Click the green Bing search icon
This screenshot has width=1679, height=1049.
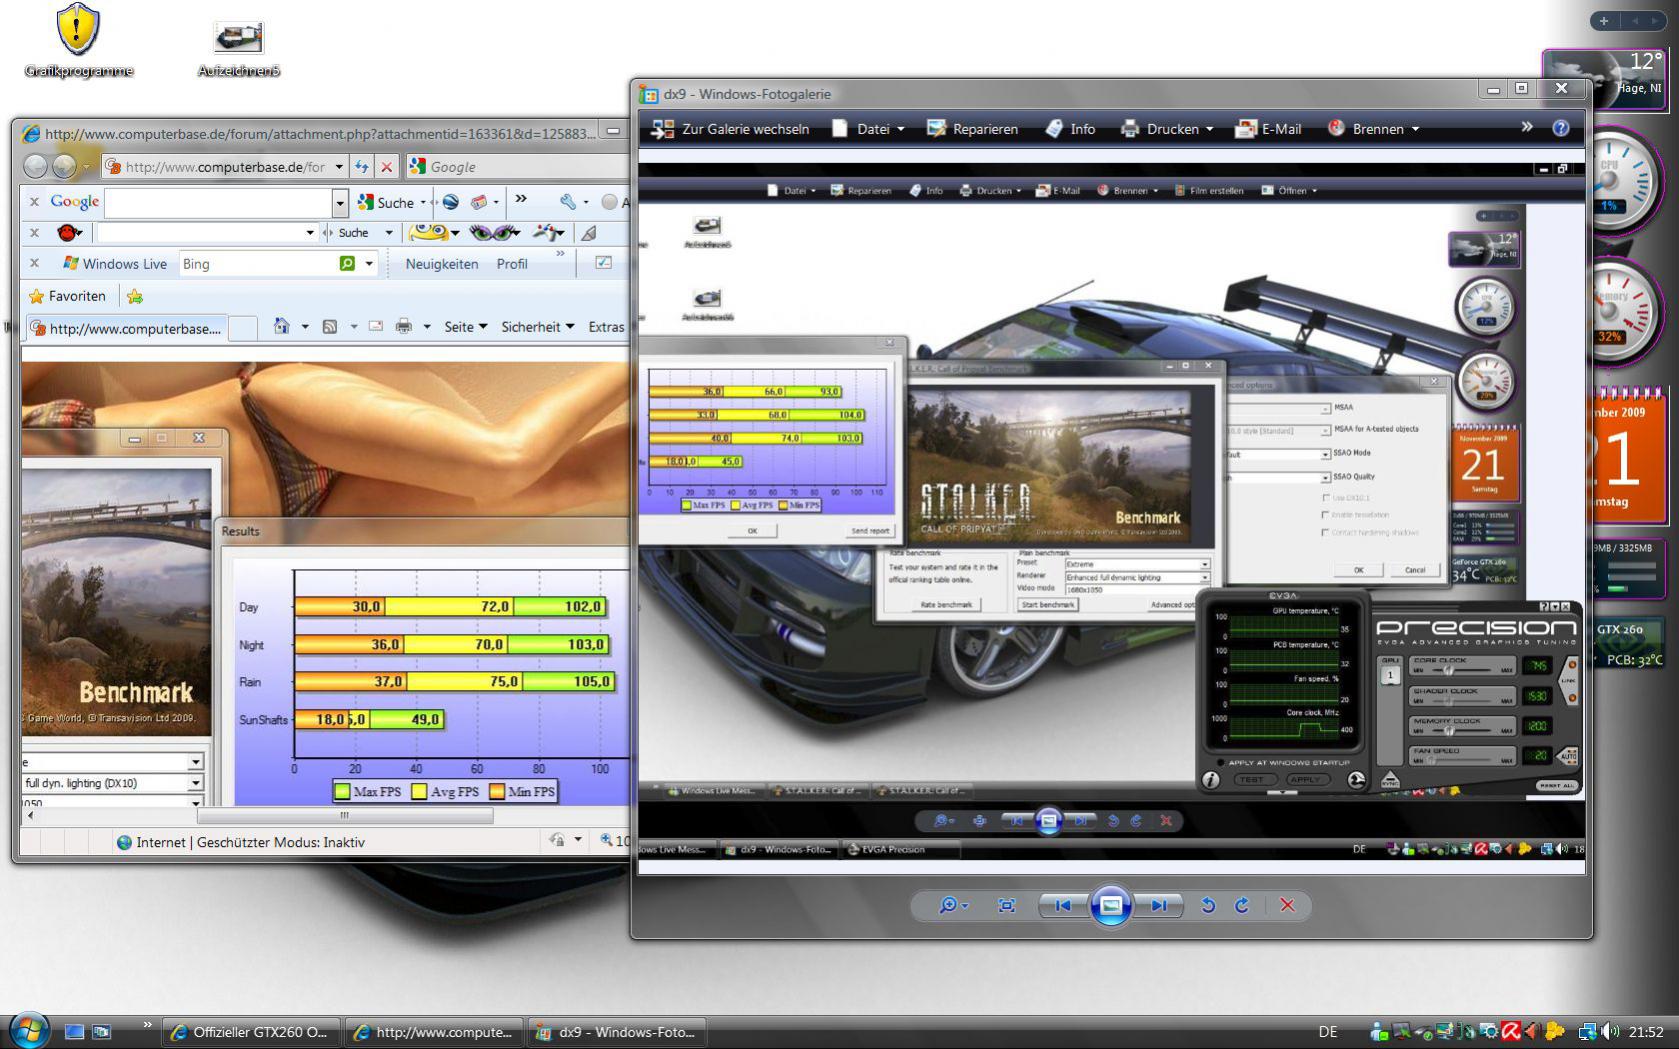point(347,263)
